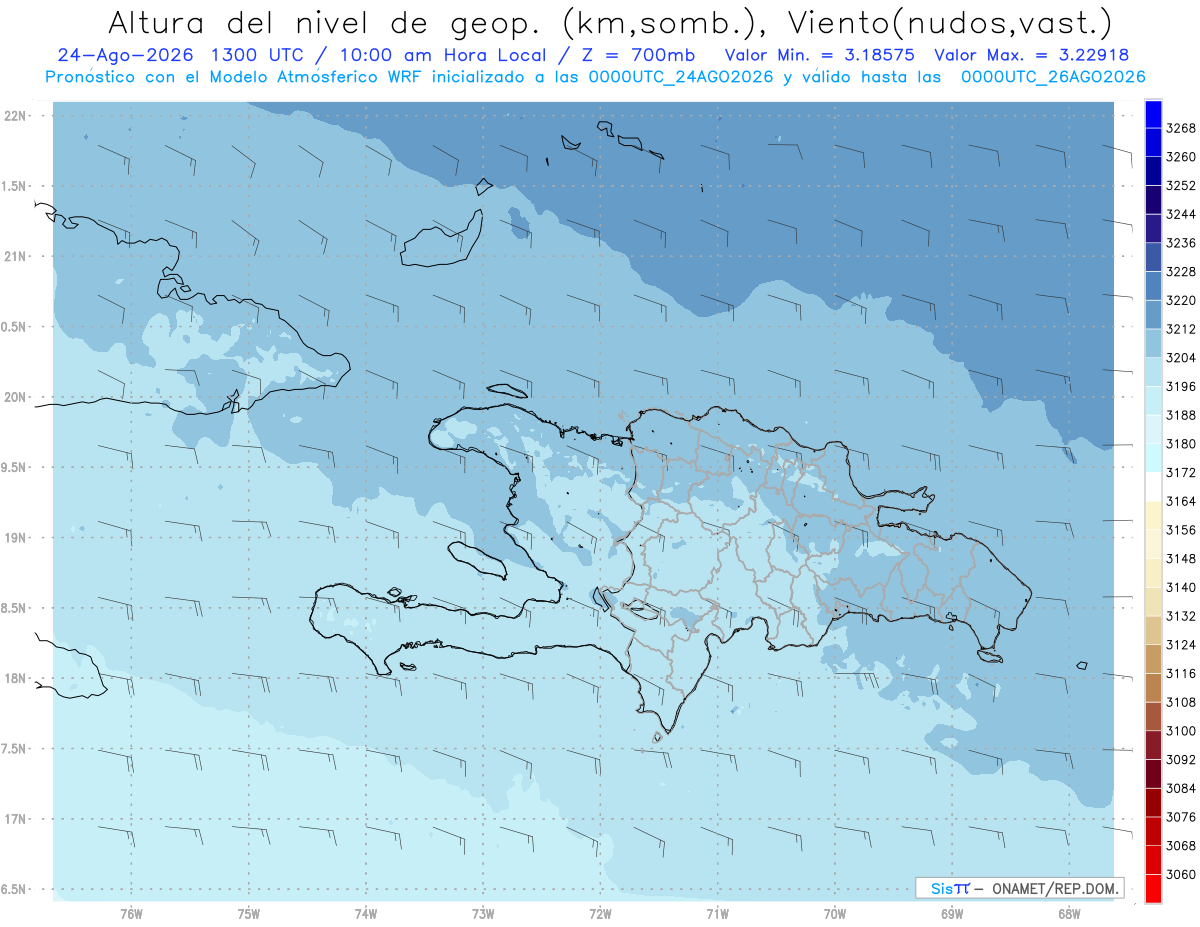Click the '71W' longitude axis label
Viewport: 1200px width, 927px height.
point(717,913)
